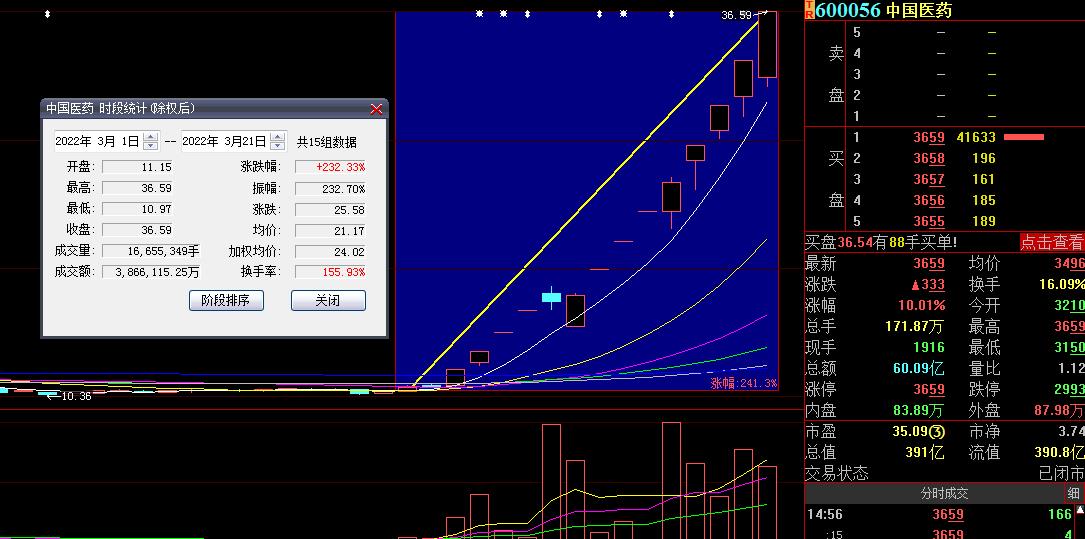The height and width of the screenshot is (539, 1085).
Task: Click the start date field 2022年3月1日
Action: (98, 141)
